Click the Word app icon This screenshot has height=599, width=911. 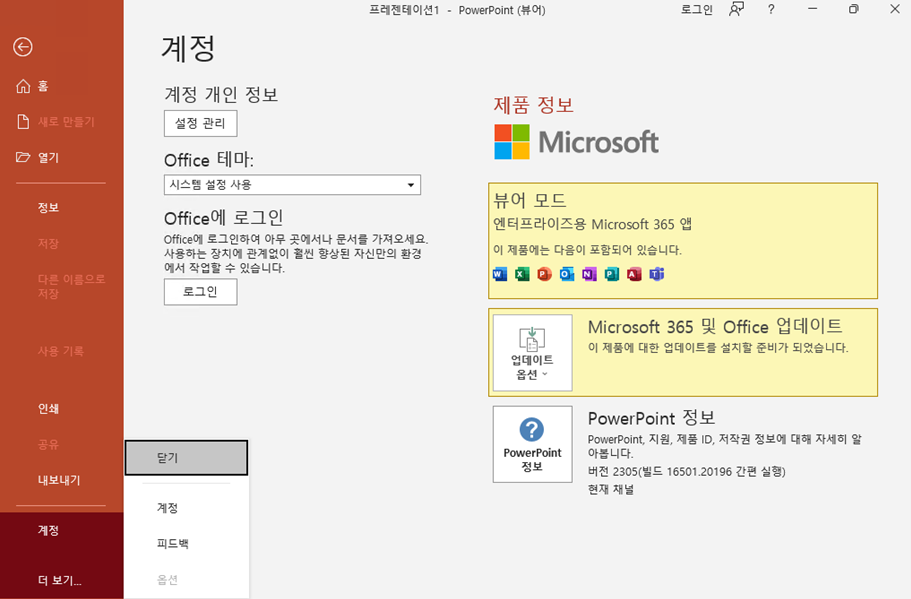click(500, 274)
